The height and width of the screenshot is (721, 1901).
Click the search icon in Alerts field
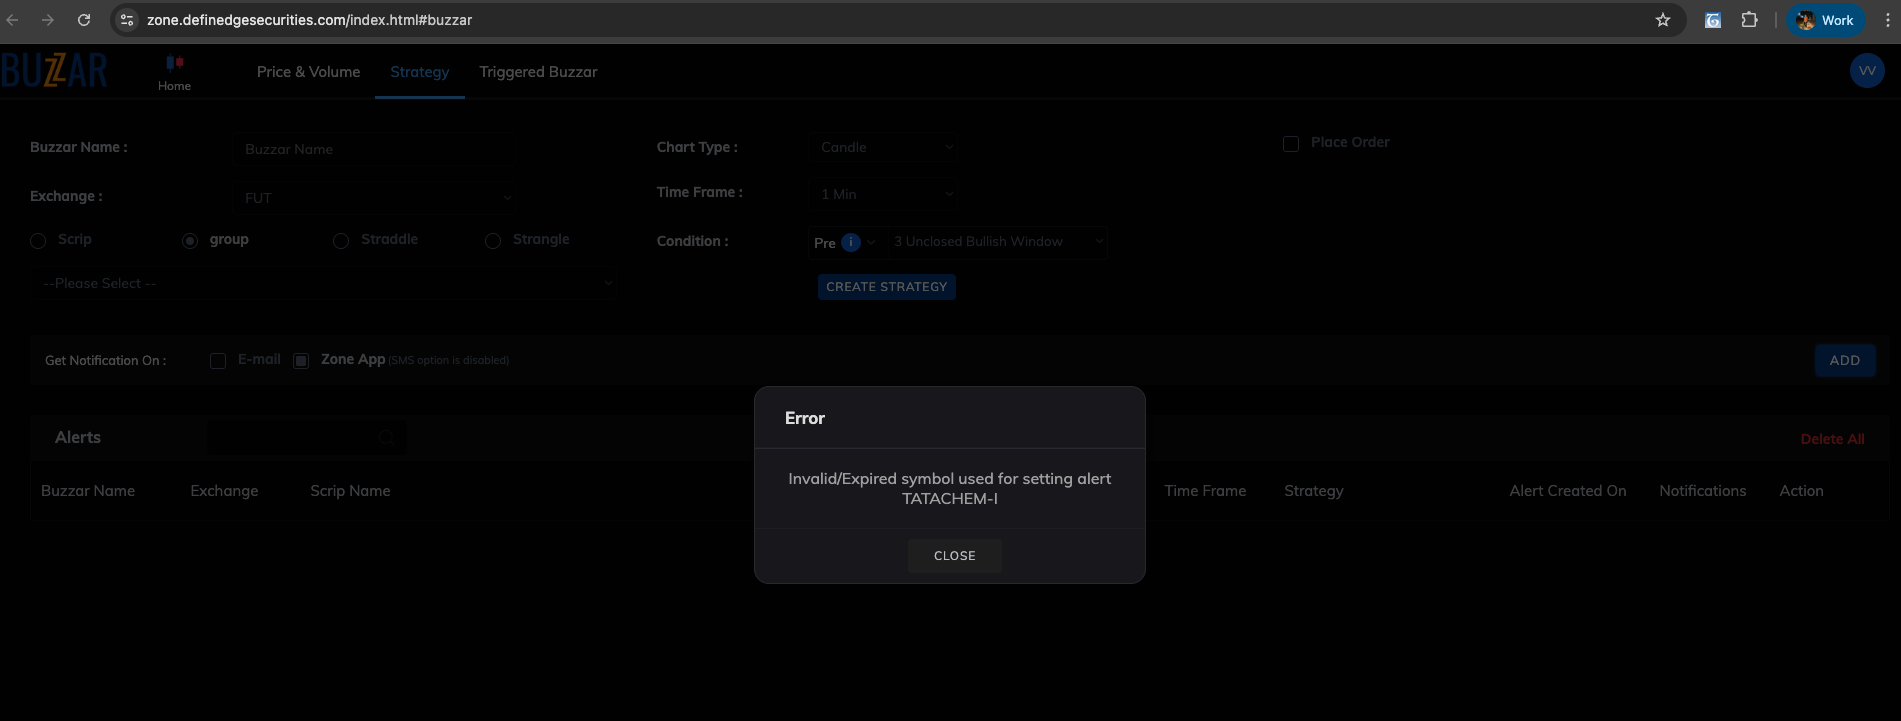click(x=387, y=438)
